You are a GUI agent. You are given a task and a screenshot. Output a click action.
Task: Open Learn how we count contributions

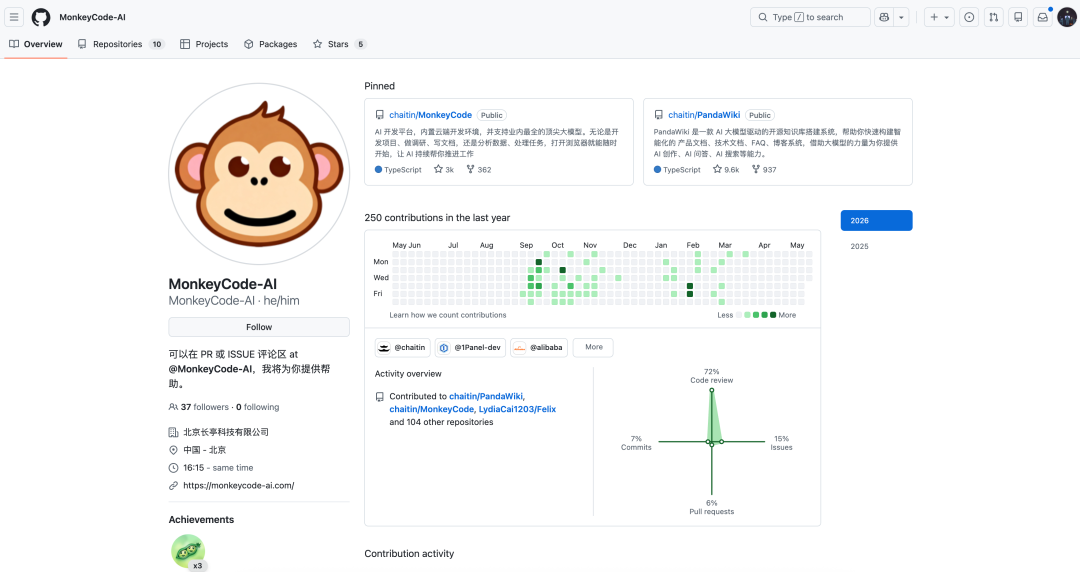448,315
